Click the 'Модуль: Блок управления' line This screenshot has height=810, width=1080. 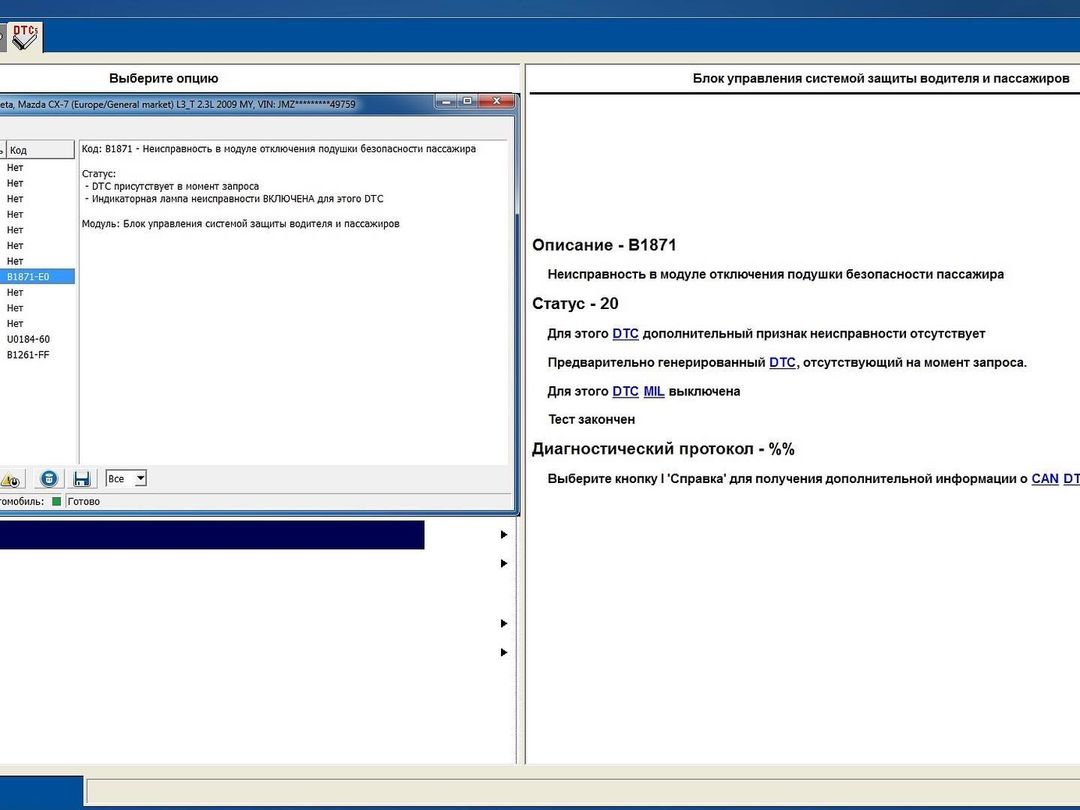(240, 224)
